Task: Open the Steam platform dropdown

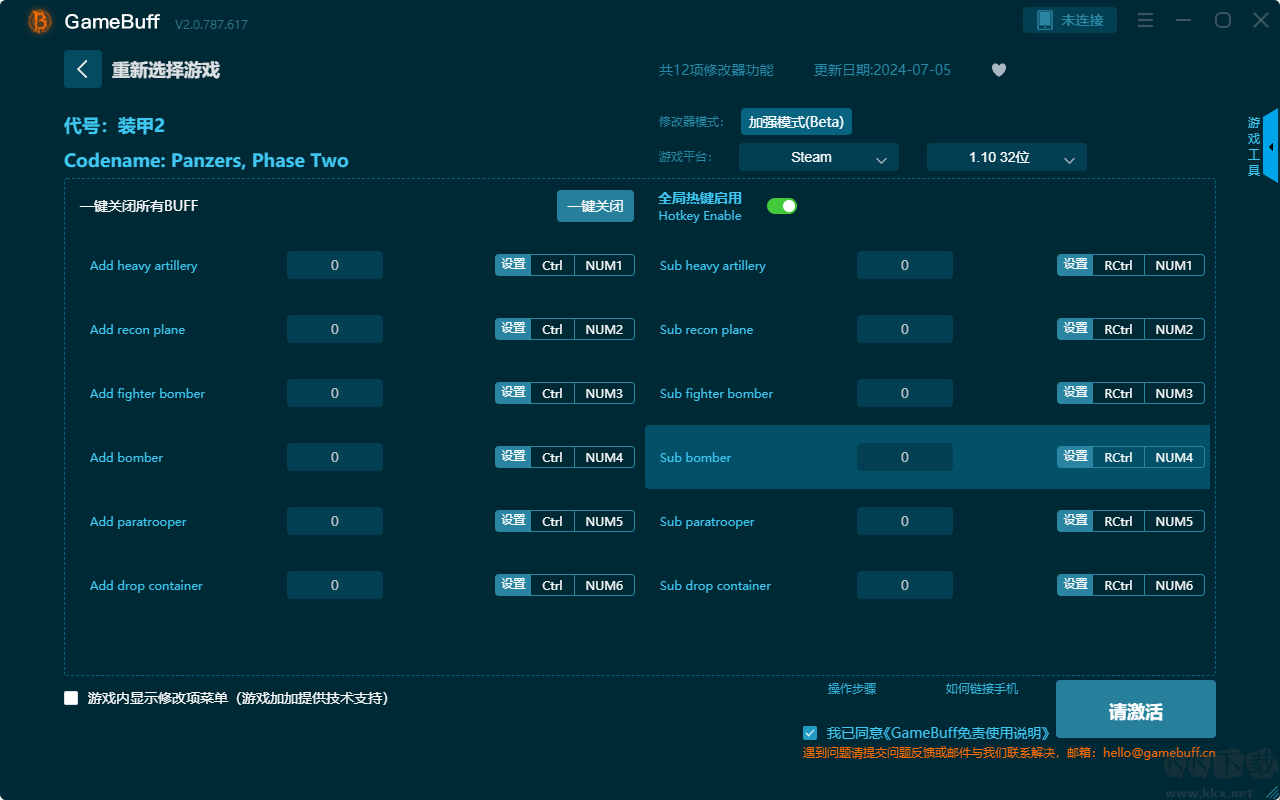Action: [x=819, y=157]
